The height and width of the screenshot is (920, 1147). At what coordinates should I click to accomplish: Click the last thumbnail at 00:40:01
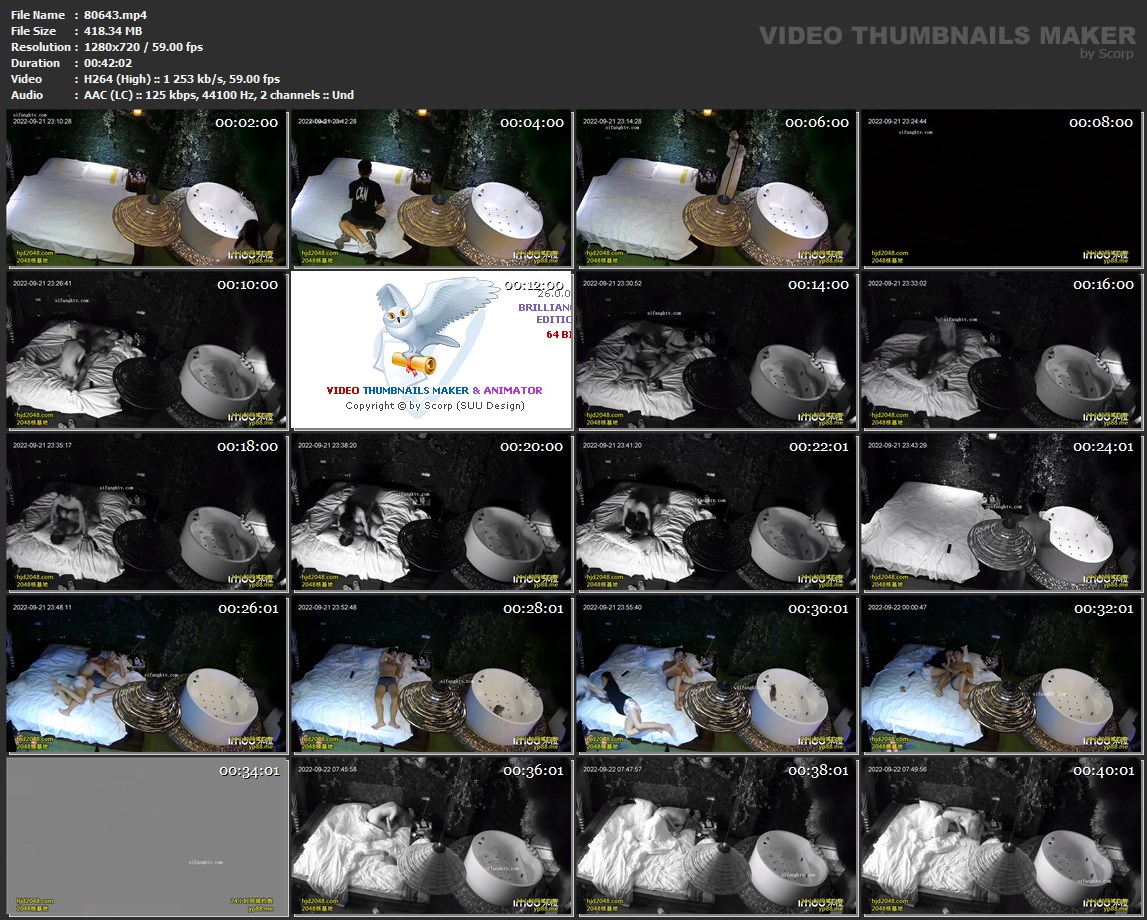(x=1000, y=836)
